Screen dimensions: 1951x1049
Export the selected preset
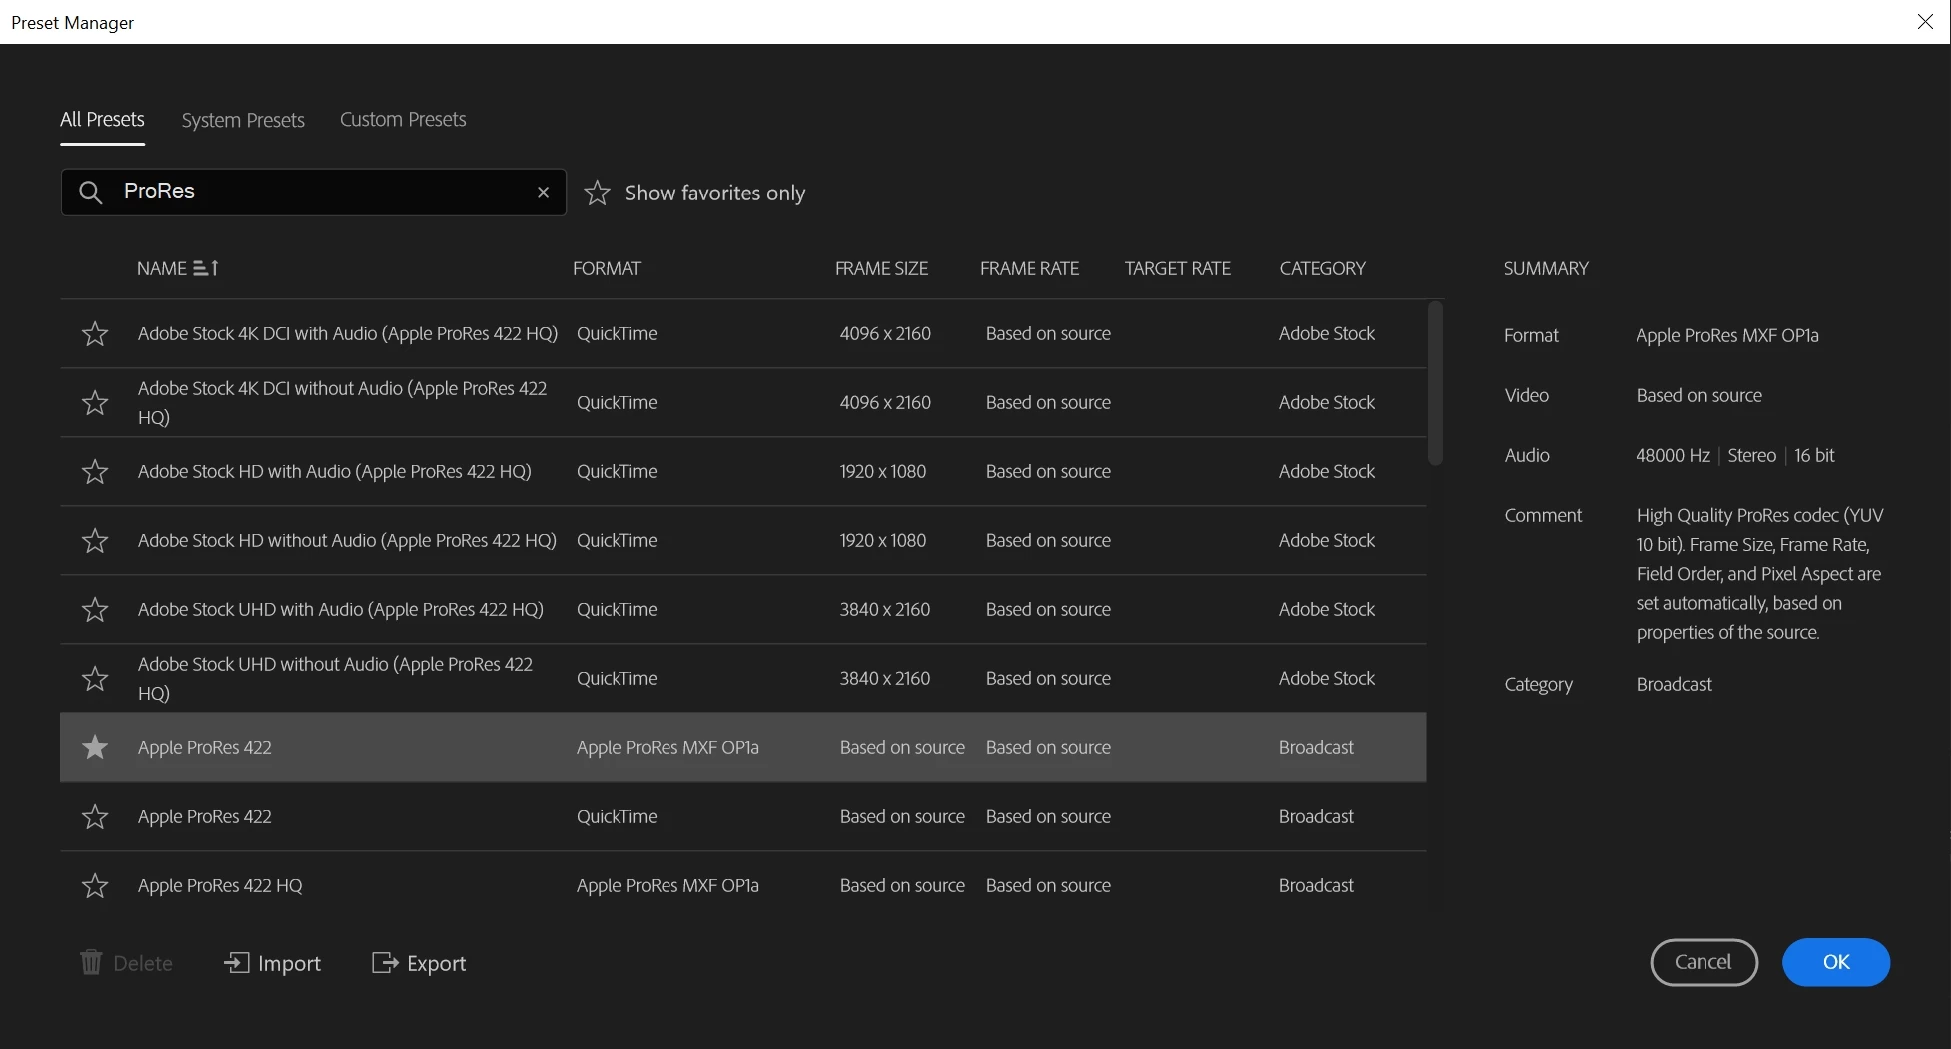tap(419, 963)
